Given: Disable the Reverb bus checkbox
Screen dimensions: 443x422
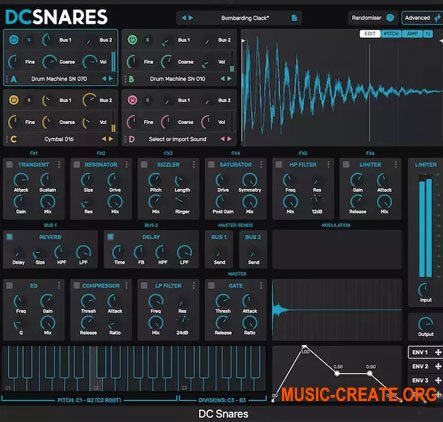Looking at the screenshot, I should click(9, 237).
